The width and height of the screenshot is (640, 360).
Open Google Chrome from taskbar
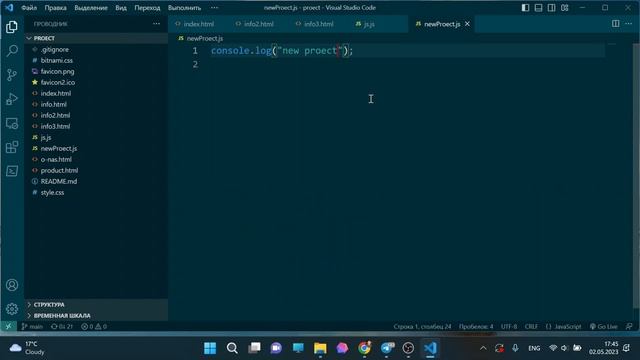click(x=364, y=348)
